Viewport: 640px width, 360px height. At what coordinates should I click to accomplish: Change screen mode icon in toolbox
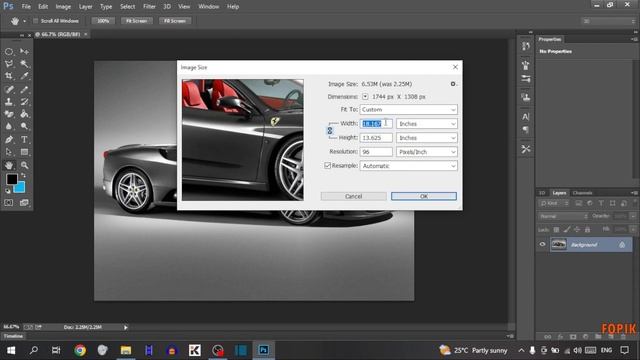coord(24,202)
